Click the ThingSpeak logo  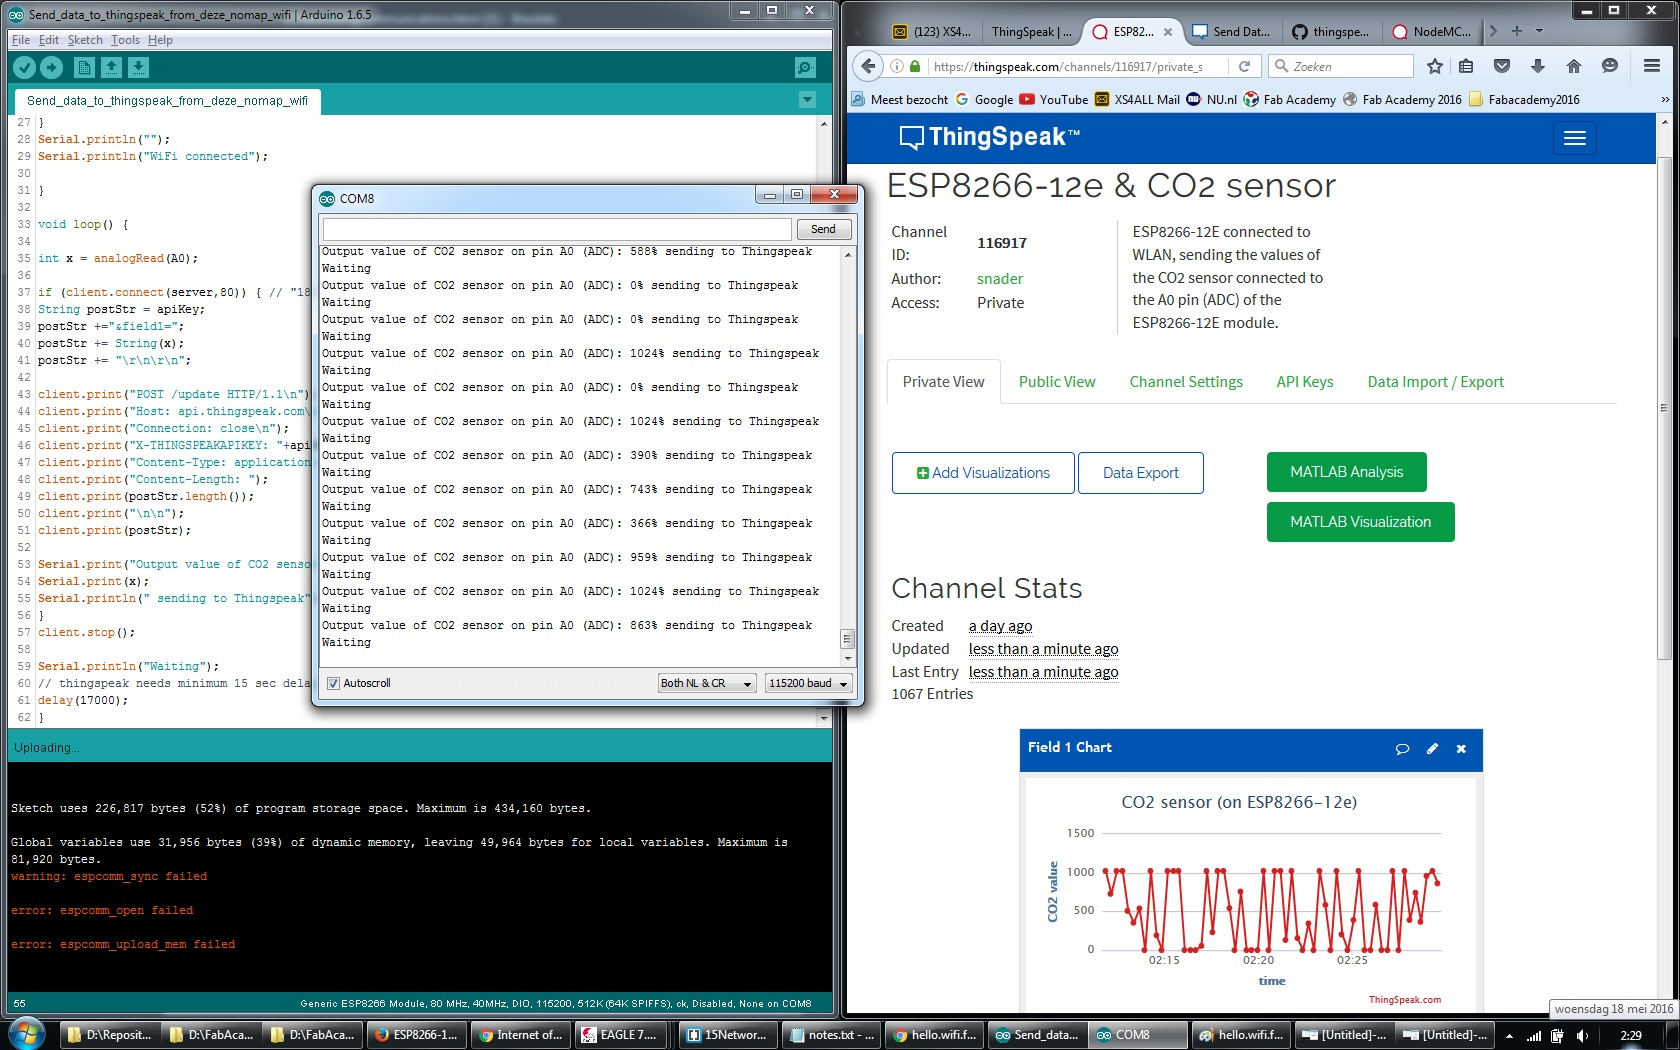pos(989,137)
